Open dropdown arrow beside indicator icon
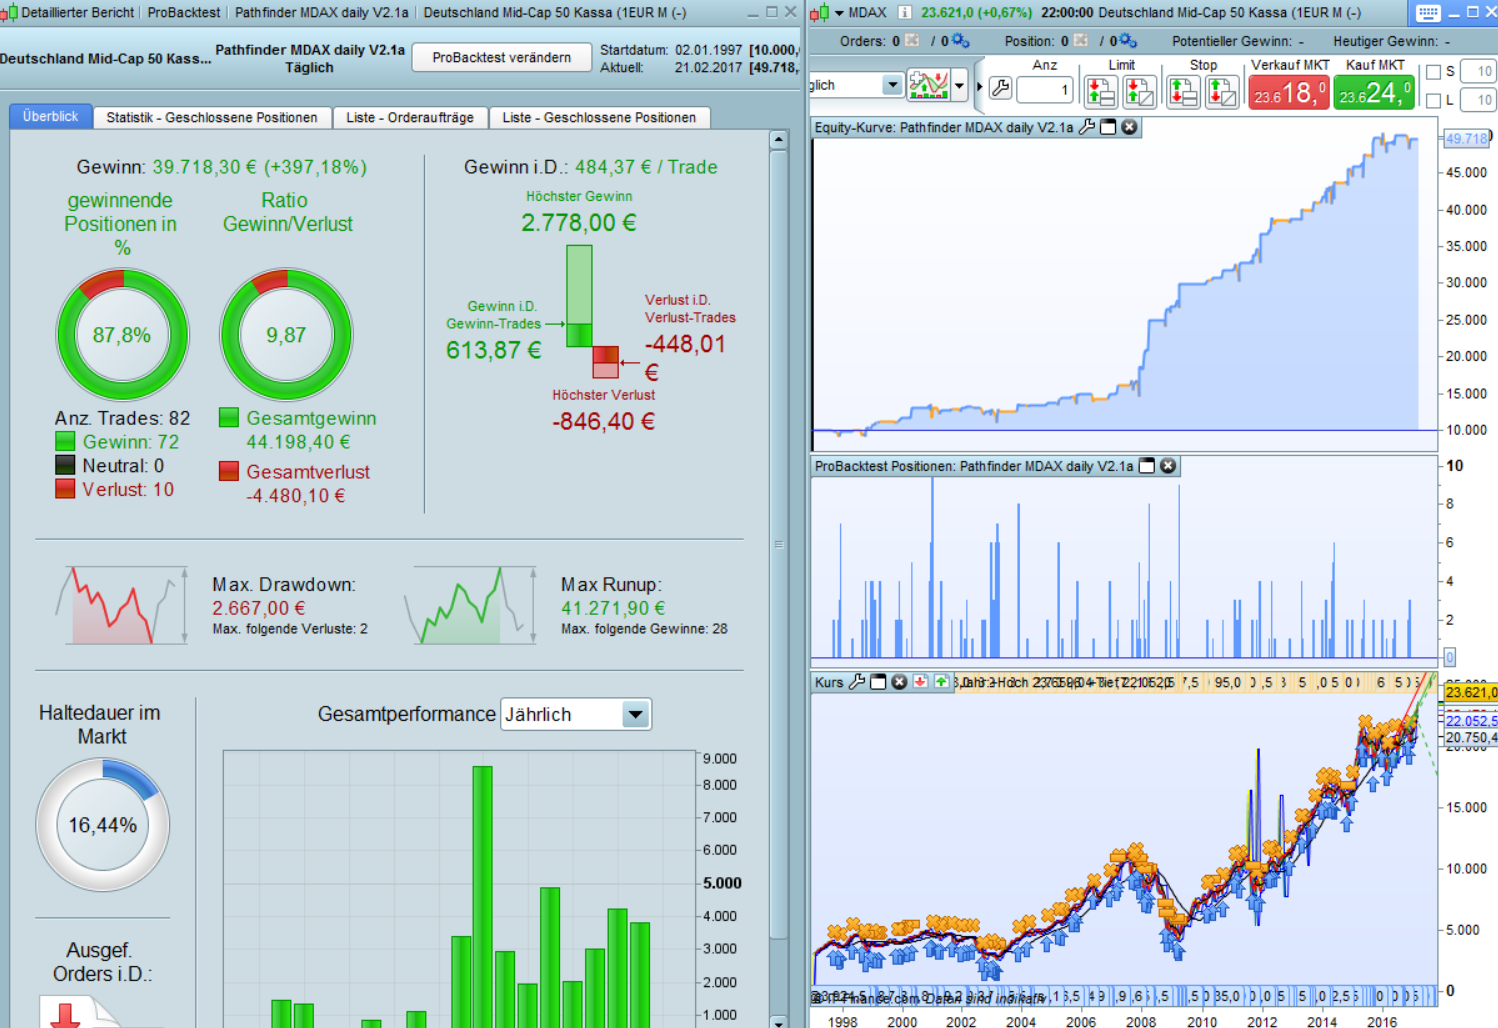The width and height of the screenshot is (1498, 1028). tap(959, 86)
